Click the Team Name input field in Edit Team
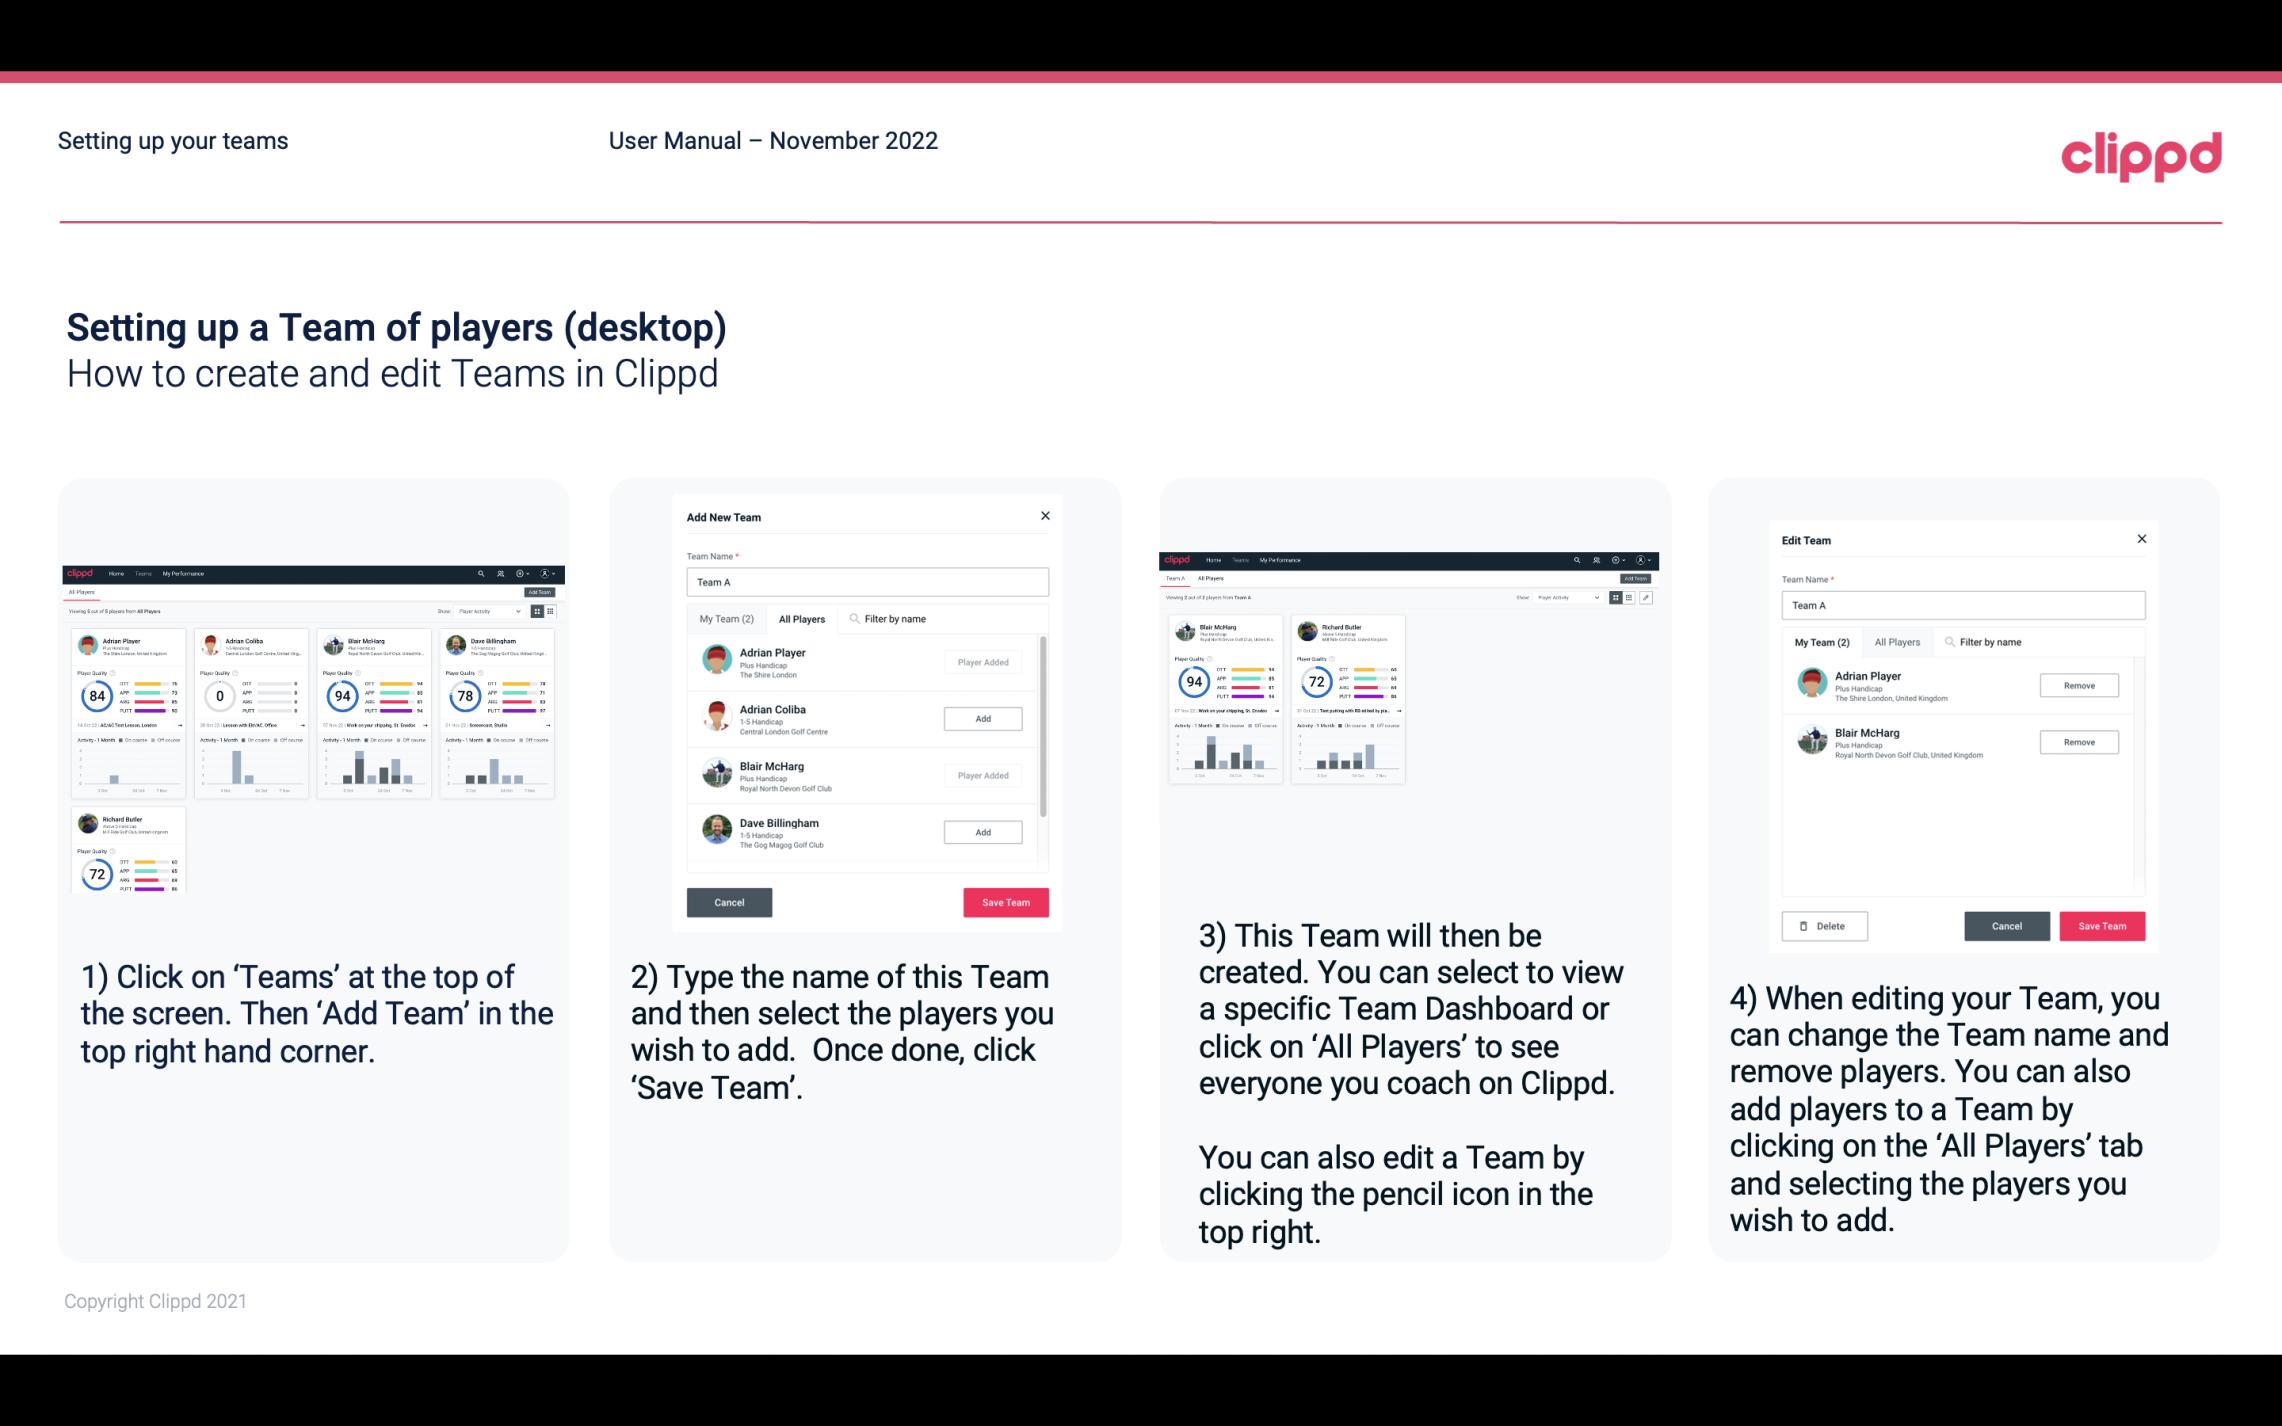This screenshot has height=1426, width=2282. [x=1963, y=605]
